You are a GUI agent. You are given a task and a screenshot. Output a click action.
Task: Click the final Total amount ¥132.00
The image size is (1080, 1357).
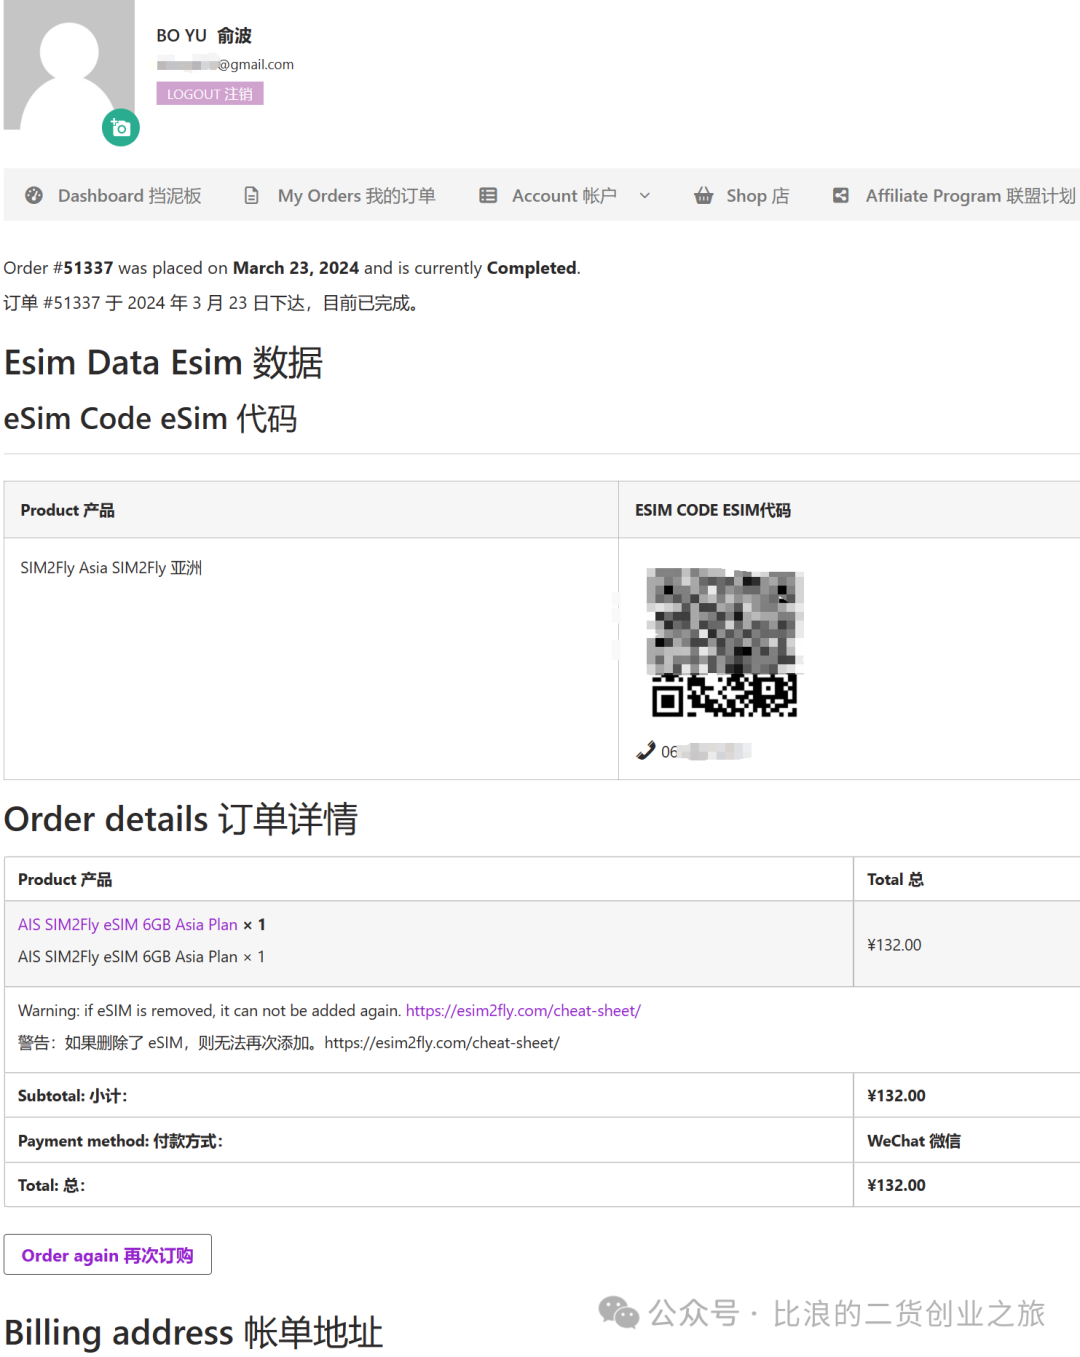pyautogui.click(x=896, y=1185)
